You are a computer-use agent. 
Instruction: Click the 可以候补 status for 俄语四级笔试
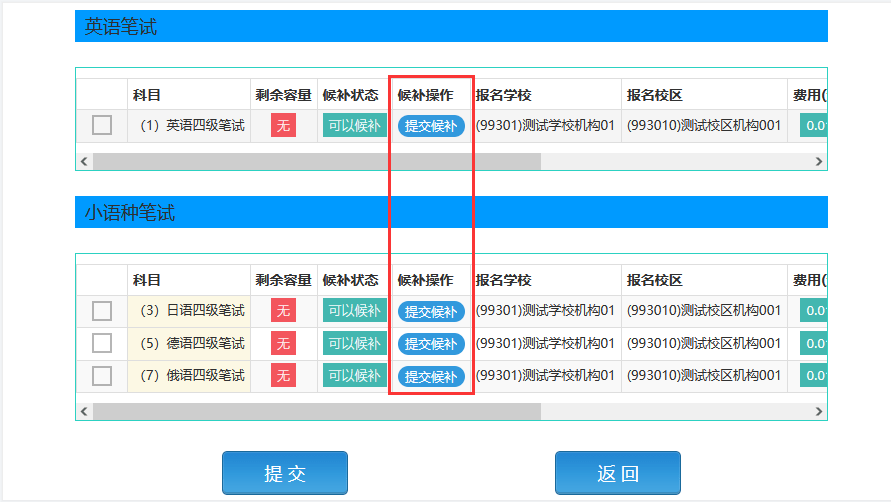tap(355, 375)
